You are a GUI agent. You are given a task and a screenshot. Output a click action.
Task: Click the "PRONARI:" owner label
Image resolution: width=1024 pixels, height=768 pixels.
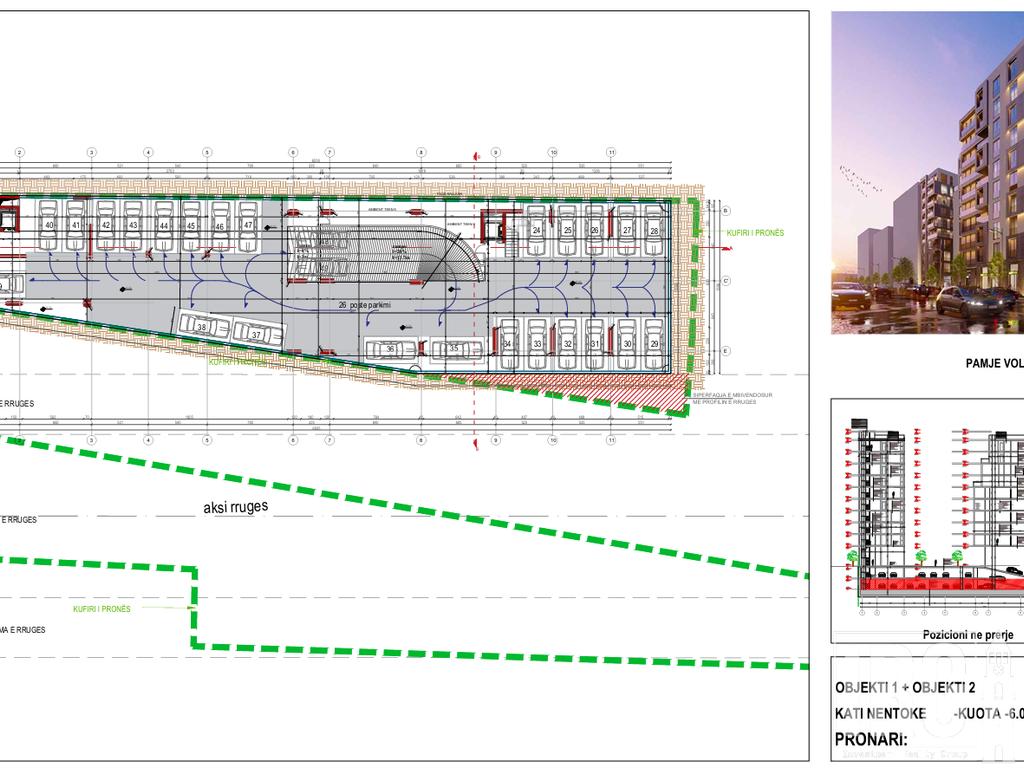point(871,739)
